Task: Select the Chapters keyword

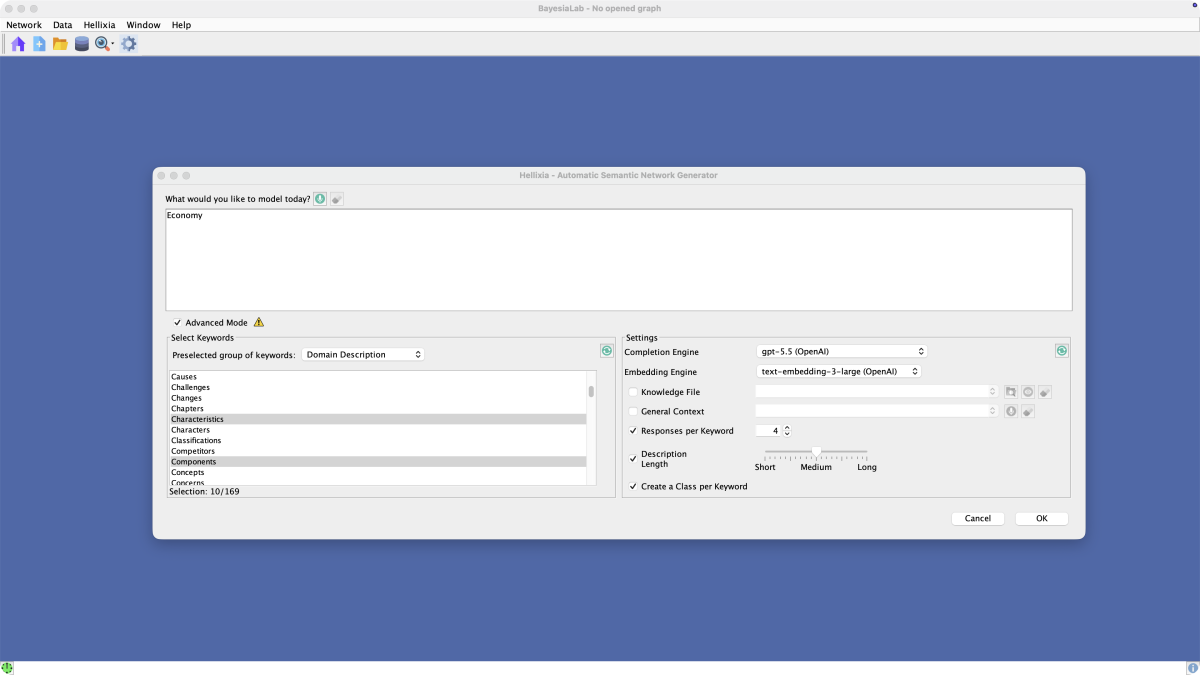Action: click(x=376, y=409)
